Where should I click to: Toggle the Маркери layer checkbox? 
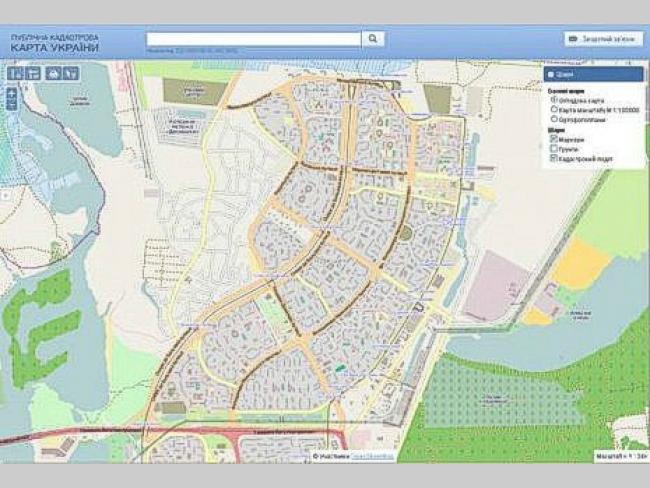click(555, 139)
